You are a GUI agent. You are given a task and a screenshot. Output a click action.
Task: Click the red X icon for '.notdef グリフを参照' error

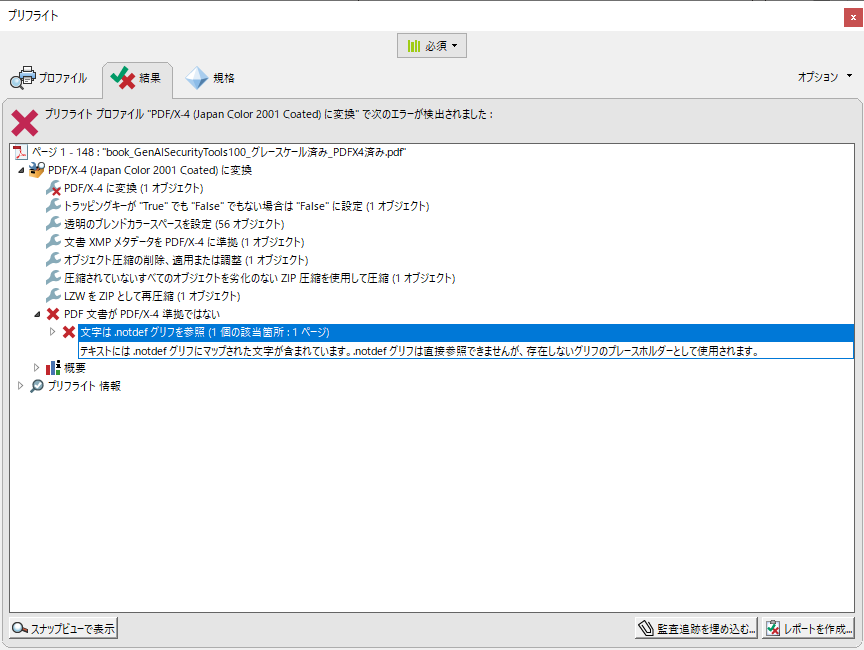(x=69, y=332)
